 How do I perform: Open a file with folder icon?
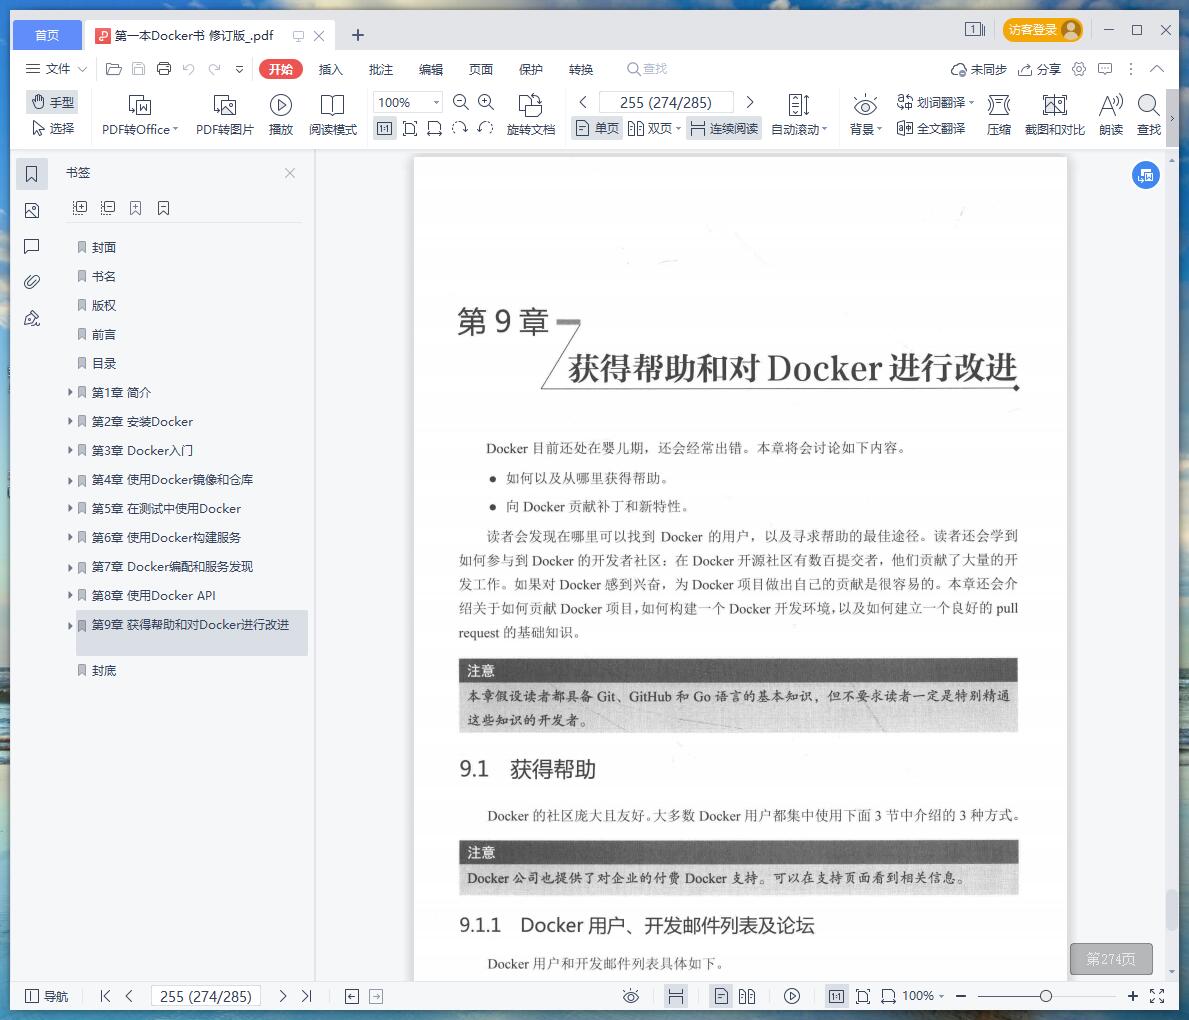pos(114,69)
